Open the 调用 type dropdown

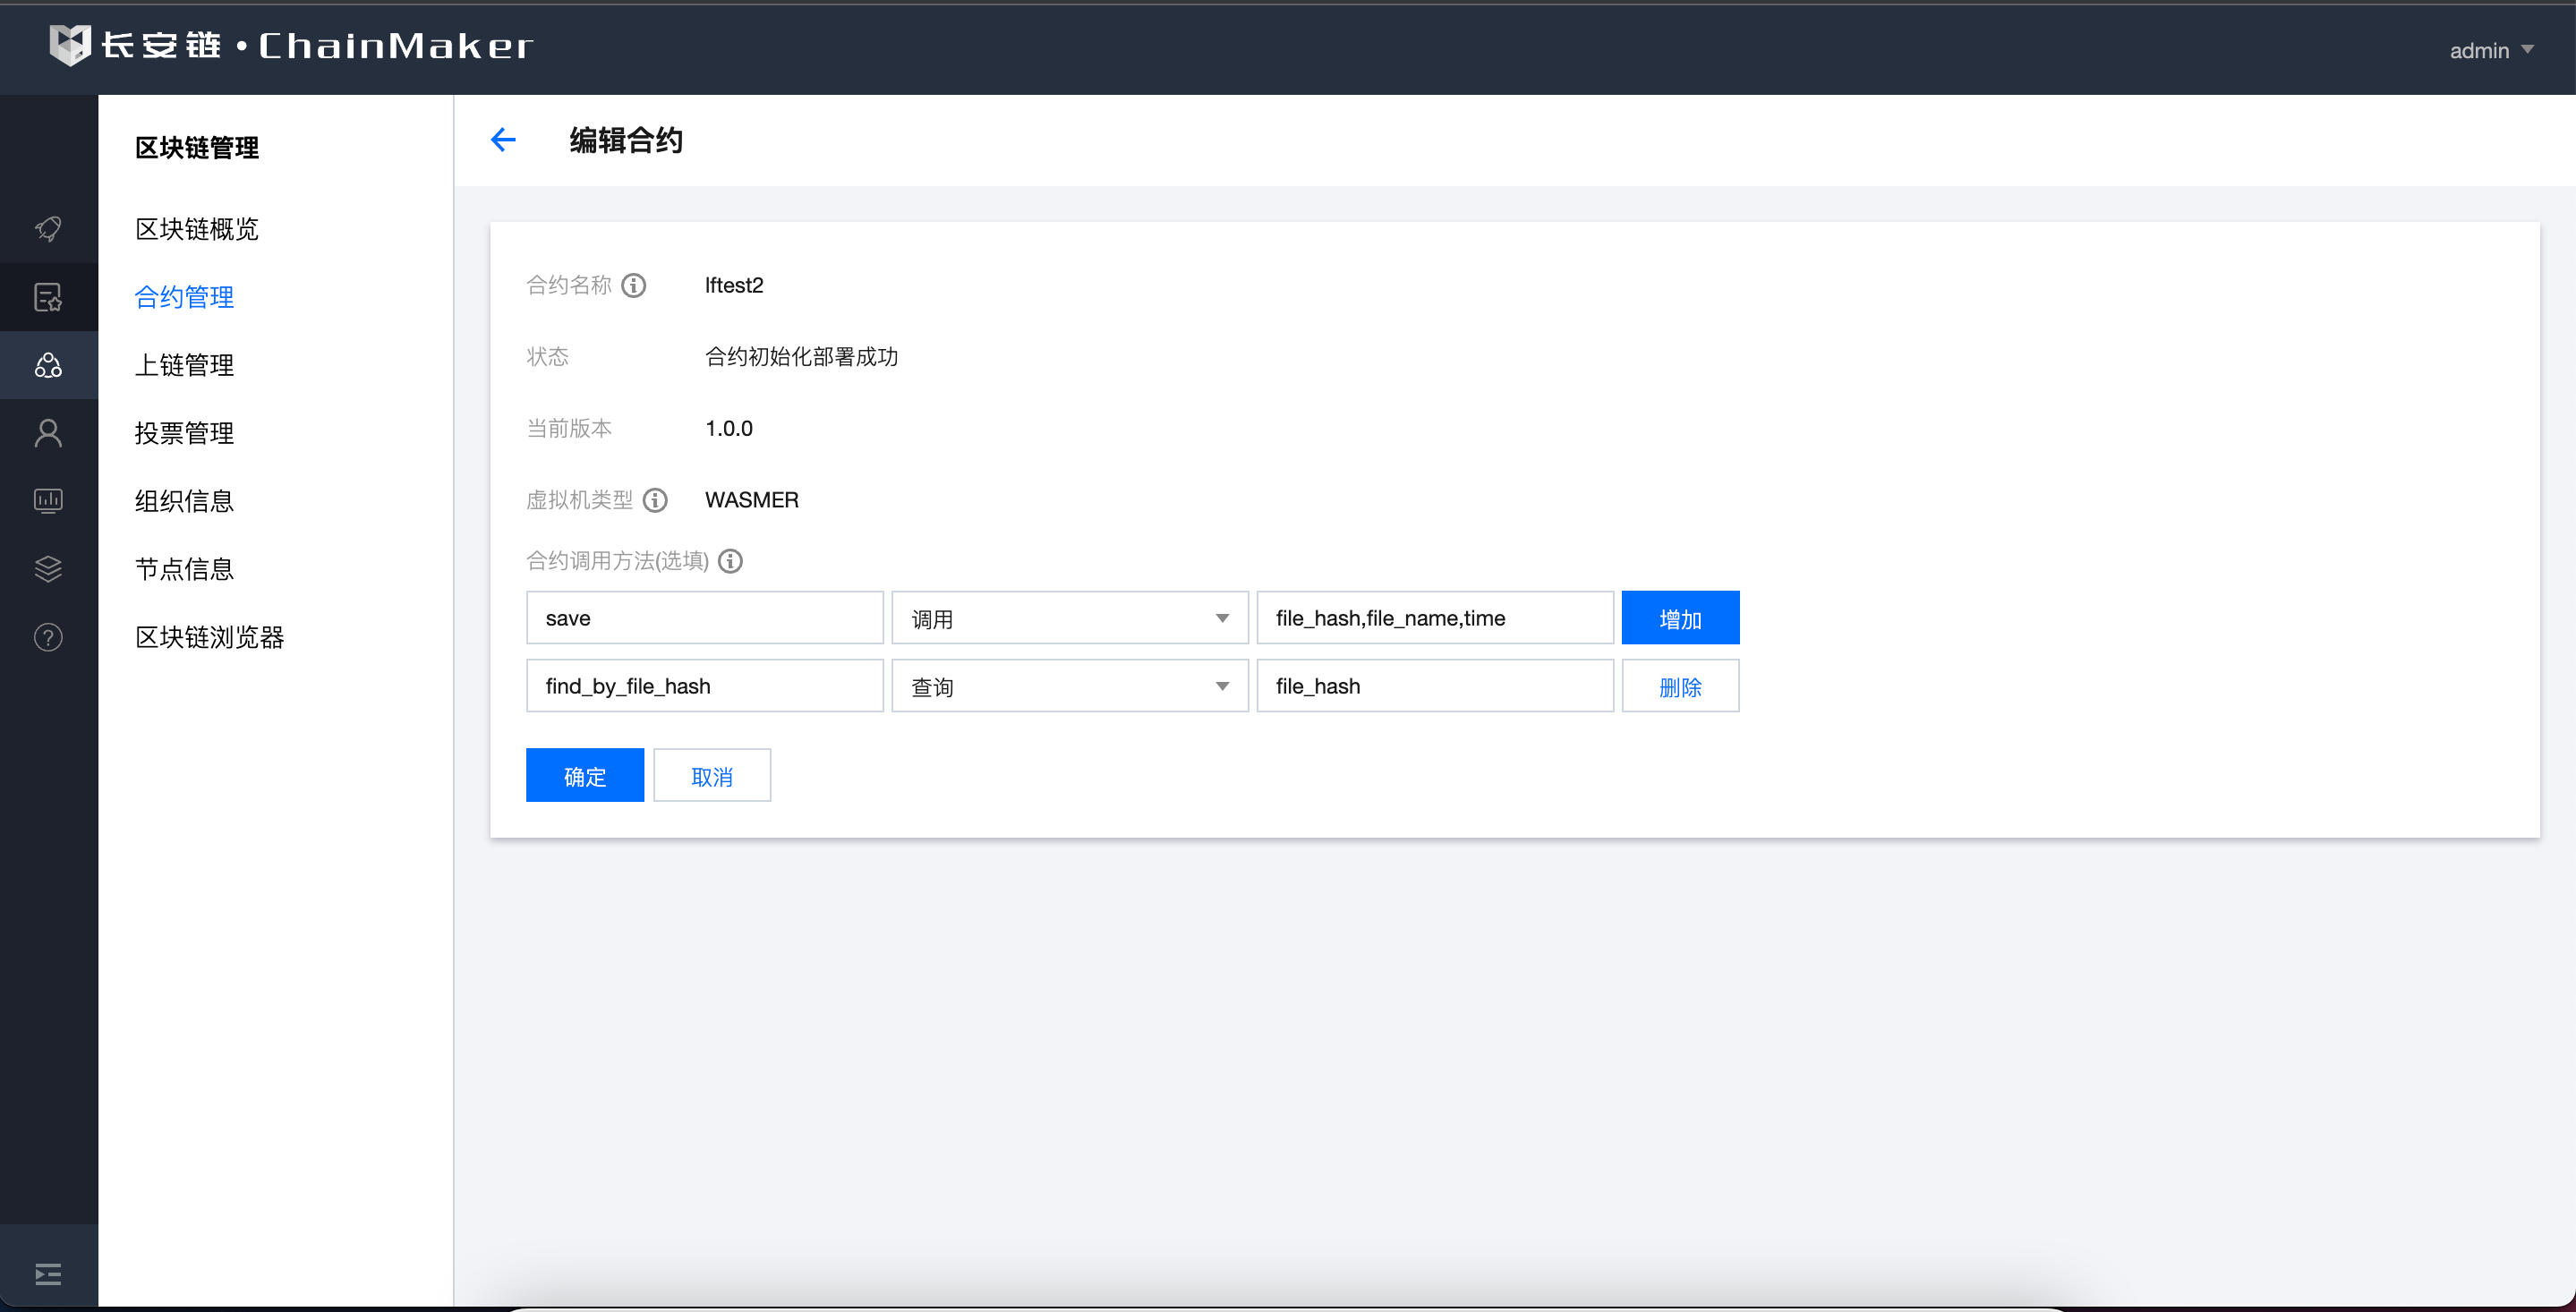[x=1069, y=618]
